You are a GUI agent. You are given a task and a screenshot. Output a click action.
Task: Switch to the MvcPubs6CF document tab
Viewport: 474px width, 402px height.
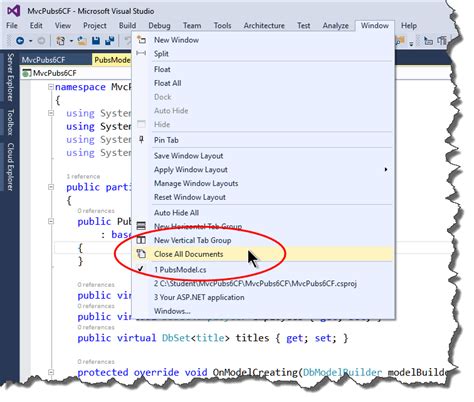click(x=55, y=60)
